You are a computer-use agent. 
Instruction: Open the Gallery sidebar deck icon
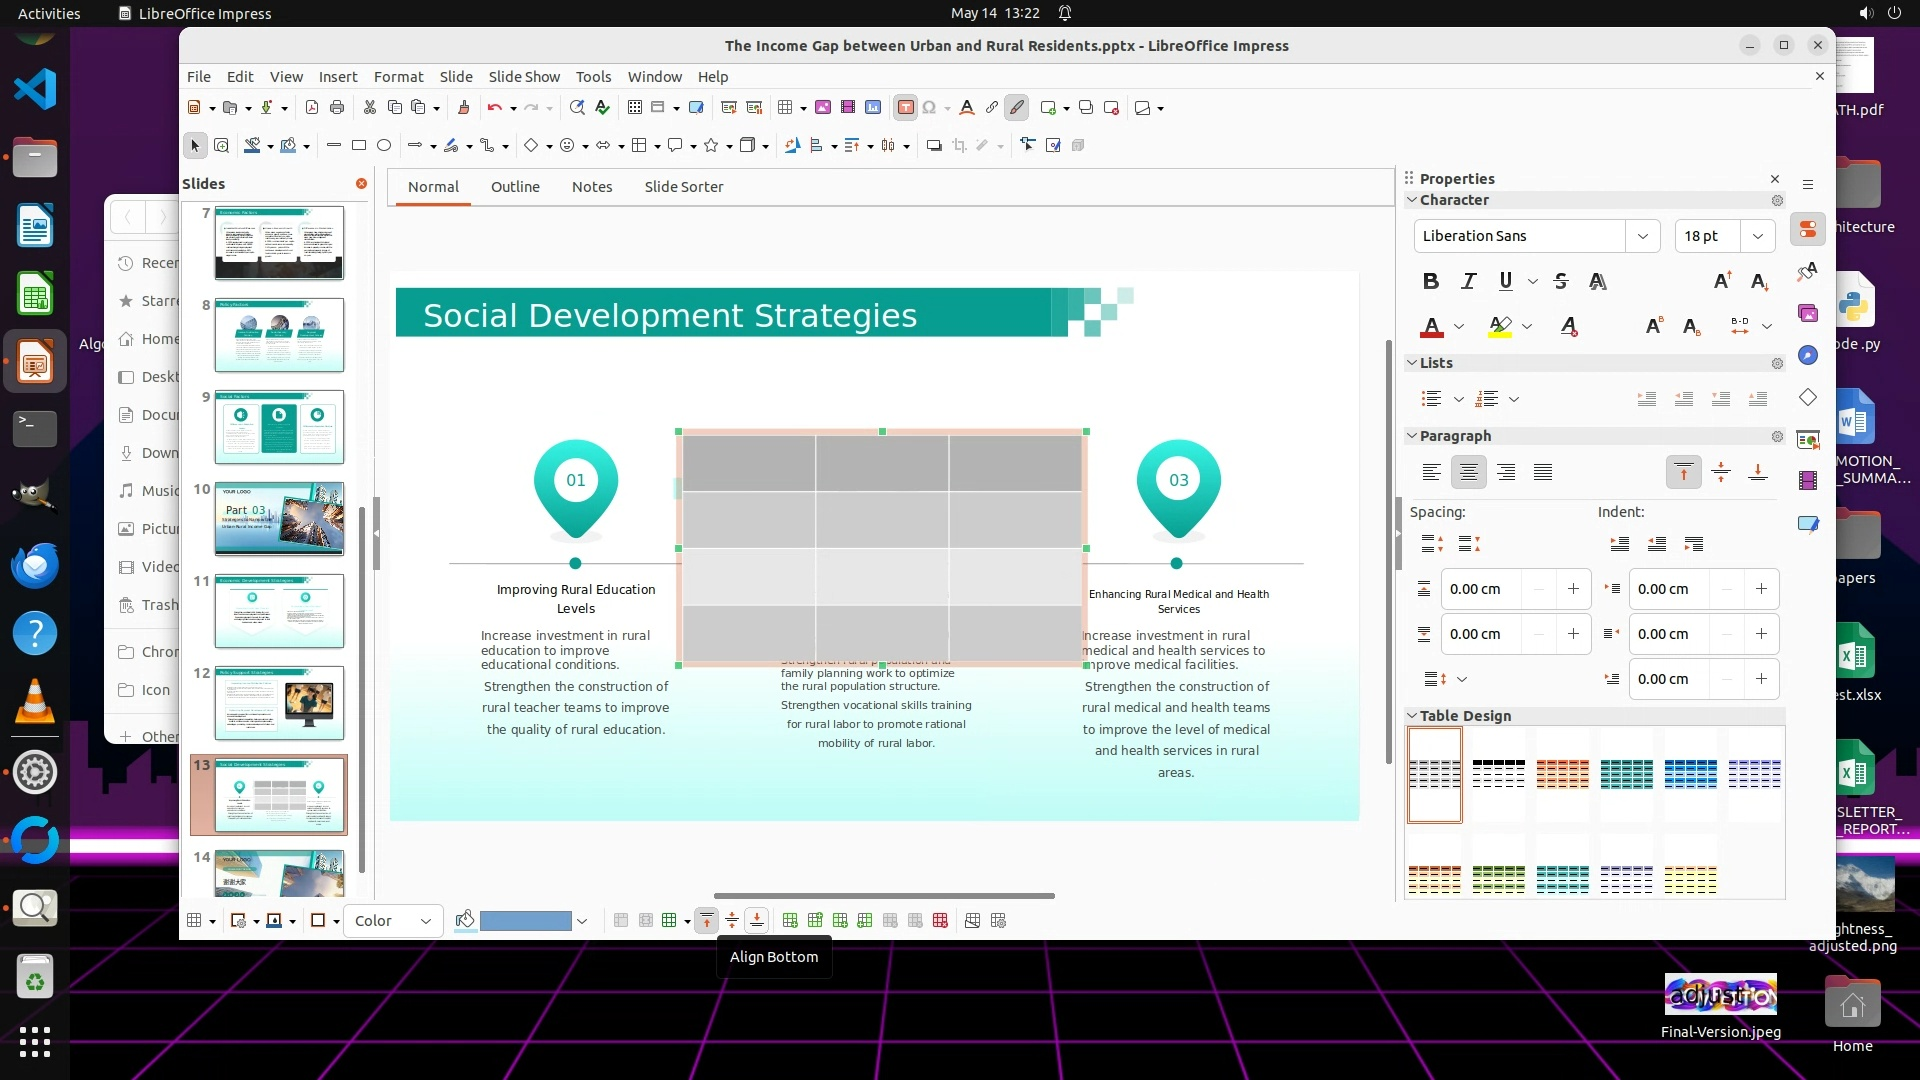(x=1807, y=313)
